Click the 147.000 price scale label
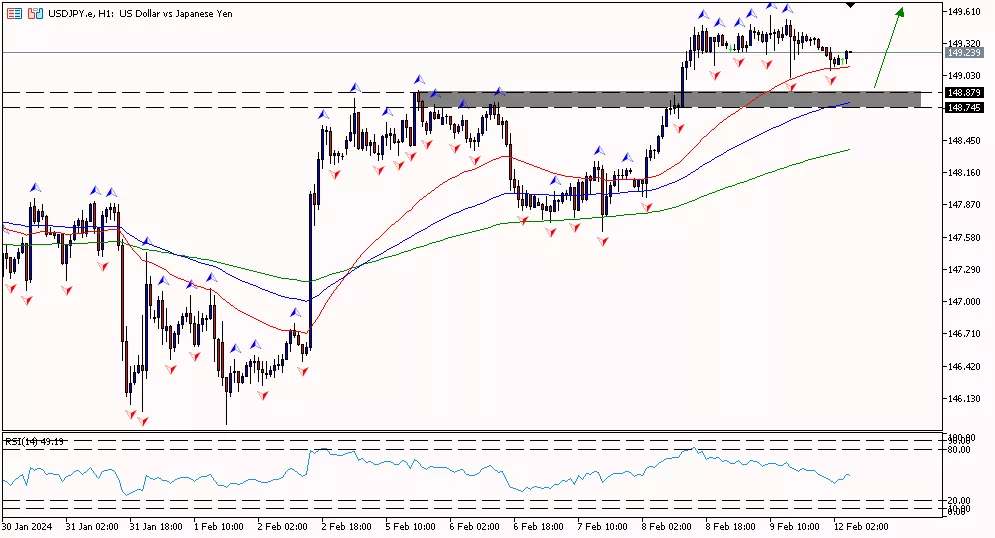 tap(963, 302)
